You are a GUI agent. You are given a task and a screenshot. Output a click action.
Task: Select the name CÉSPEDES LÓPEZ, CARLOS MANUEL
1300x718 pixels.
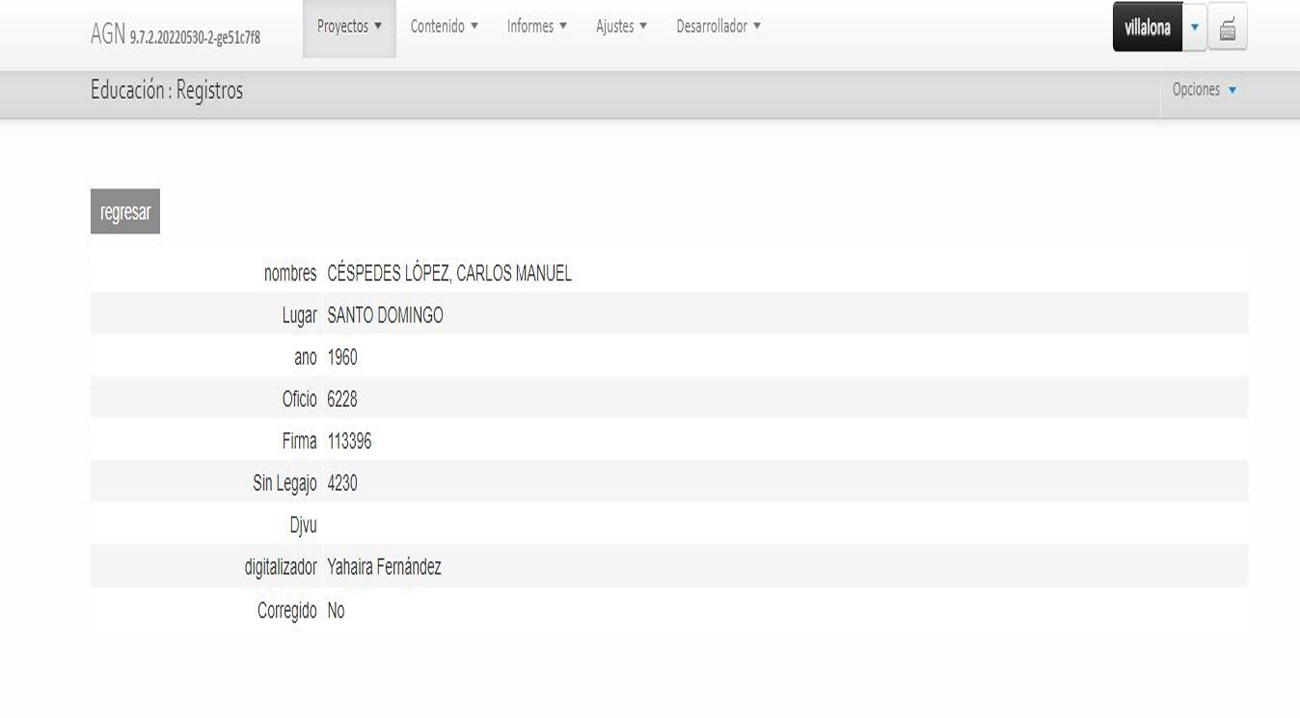pyautogui.click(x=449, y=274)
